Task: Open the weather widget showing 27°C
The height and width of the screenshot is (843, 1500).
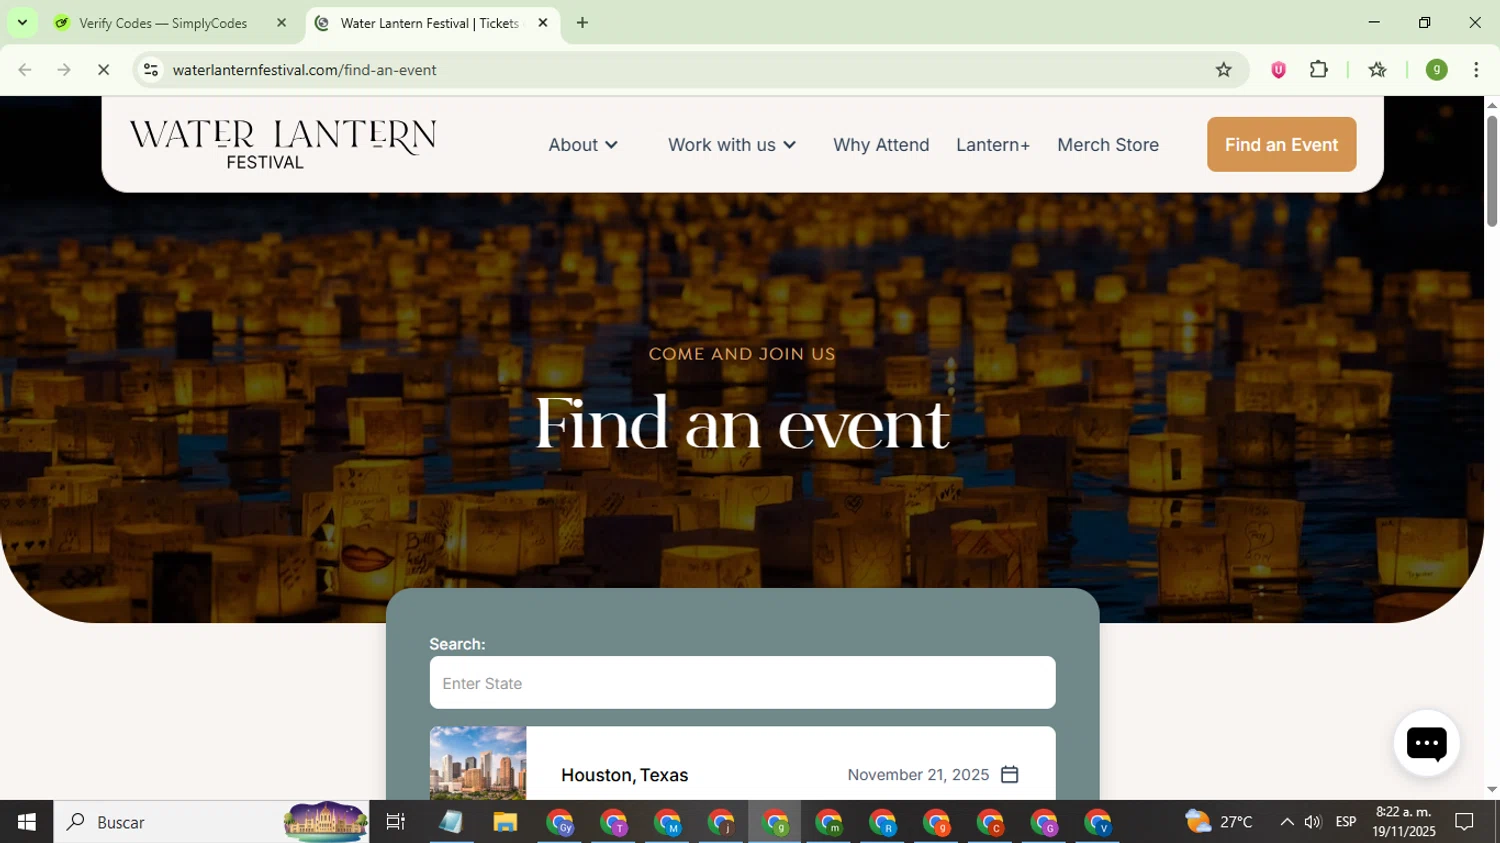Action: [x=1219, y=822]
